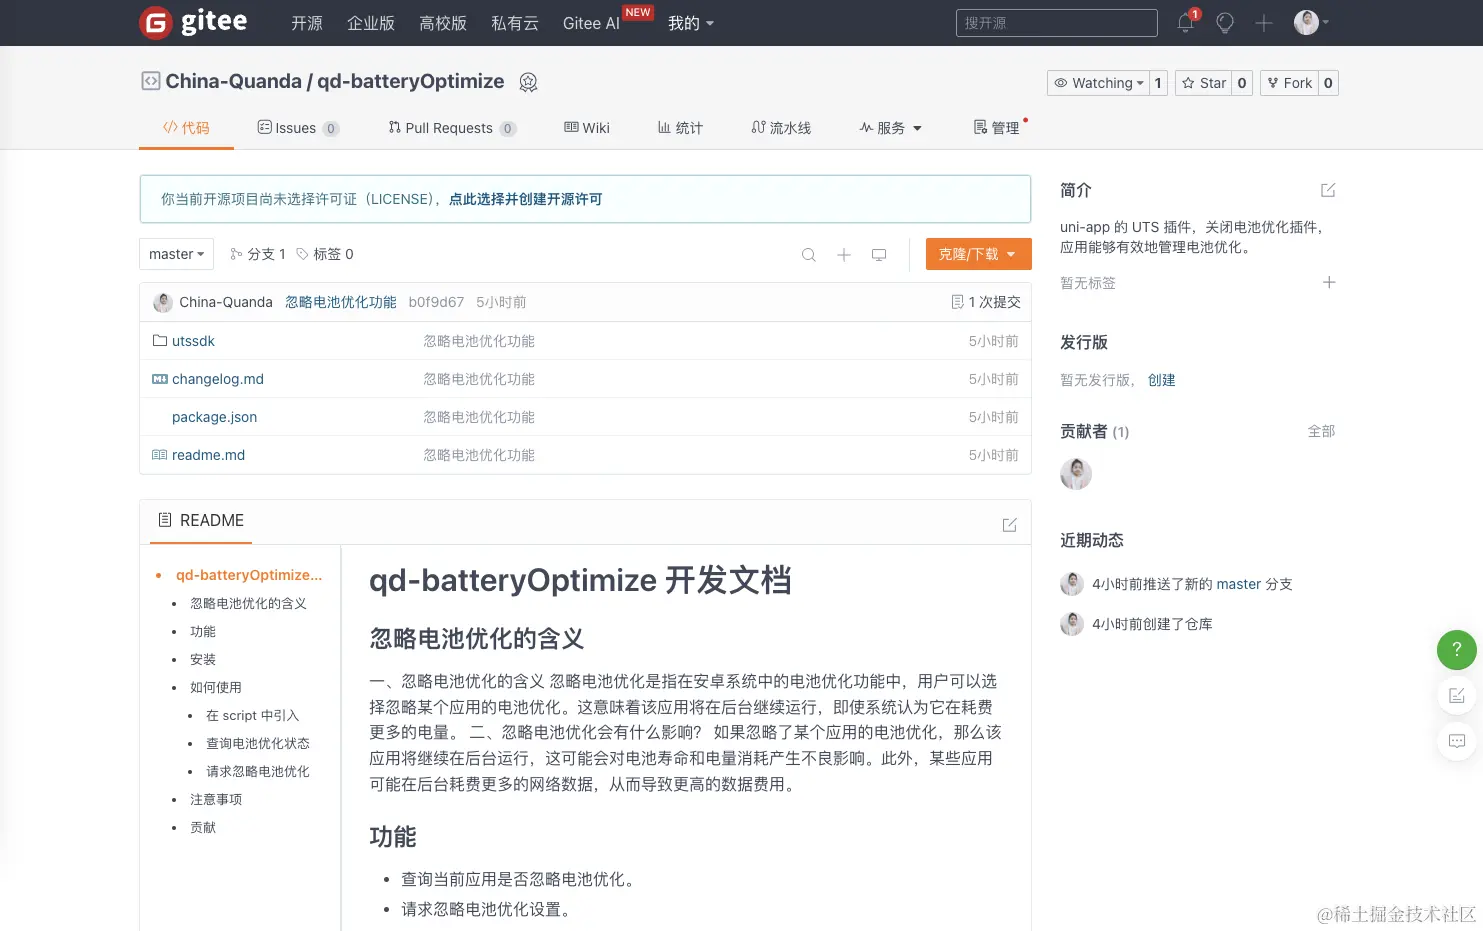
Task: Click the Gitee logo
Action: pos(193,22)
